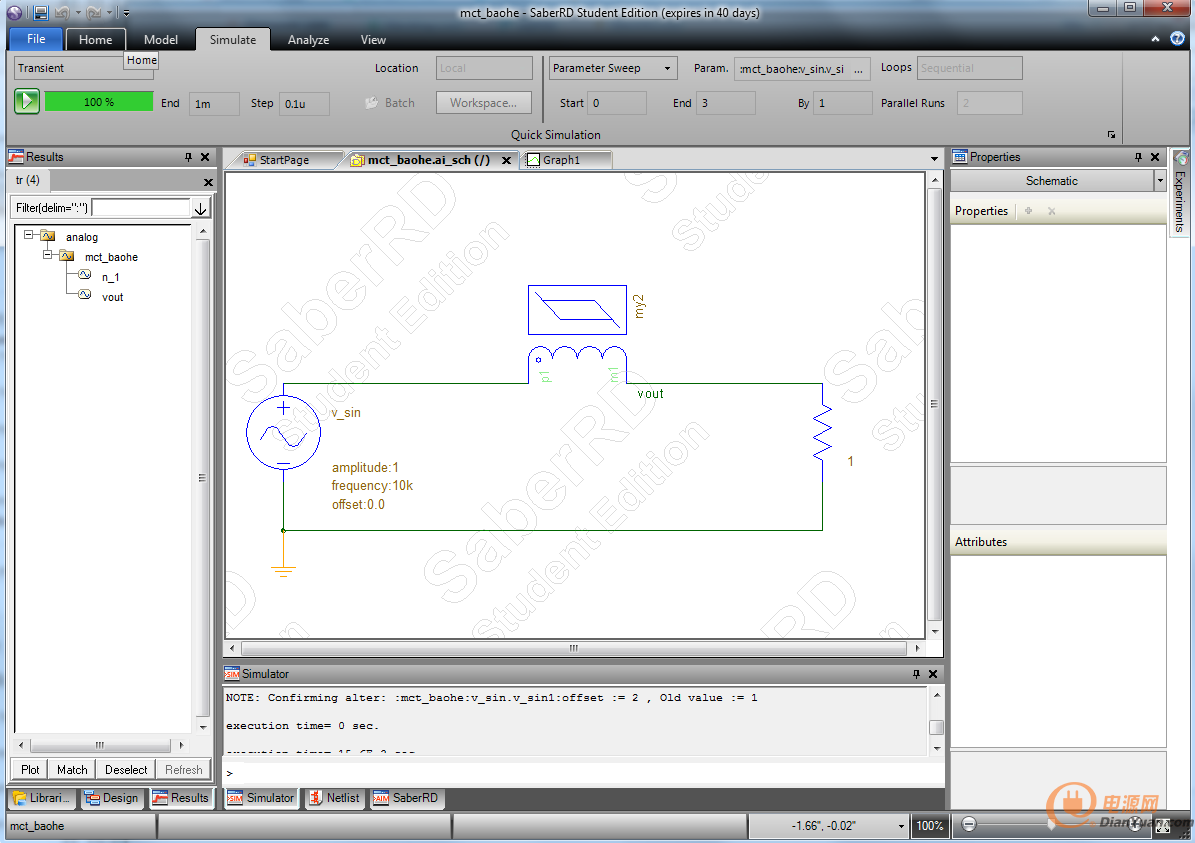Open the redo history dropdown arrow
The height and width of the screenshot is (843, 1195).
(x=110, y=13)
